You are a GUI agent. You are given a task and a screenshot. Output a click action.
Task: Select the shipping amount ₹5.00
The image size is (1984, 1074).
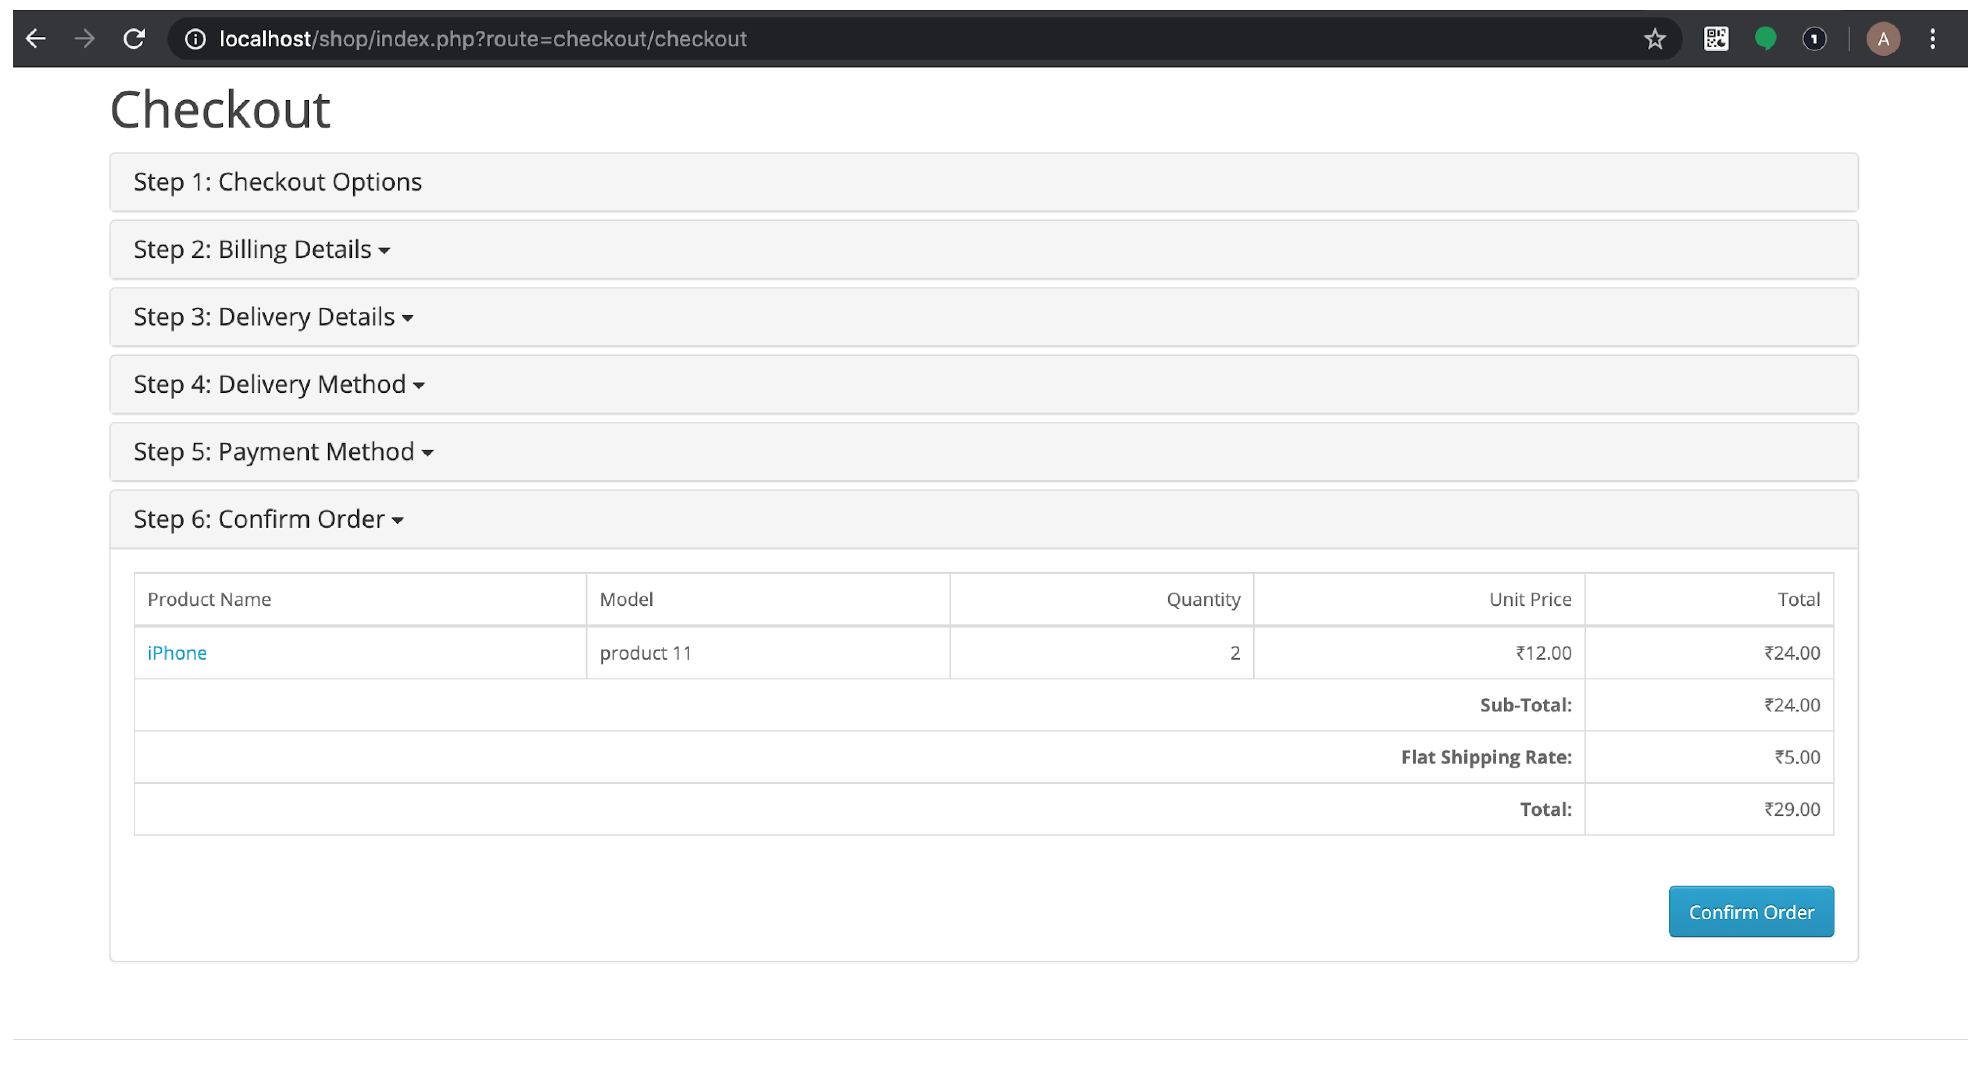coord(1797,757)
